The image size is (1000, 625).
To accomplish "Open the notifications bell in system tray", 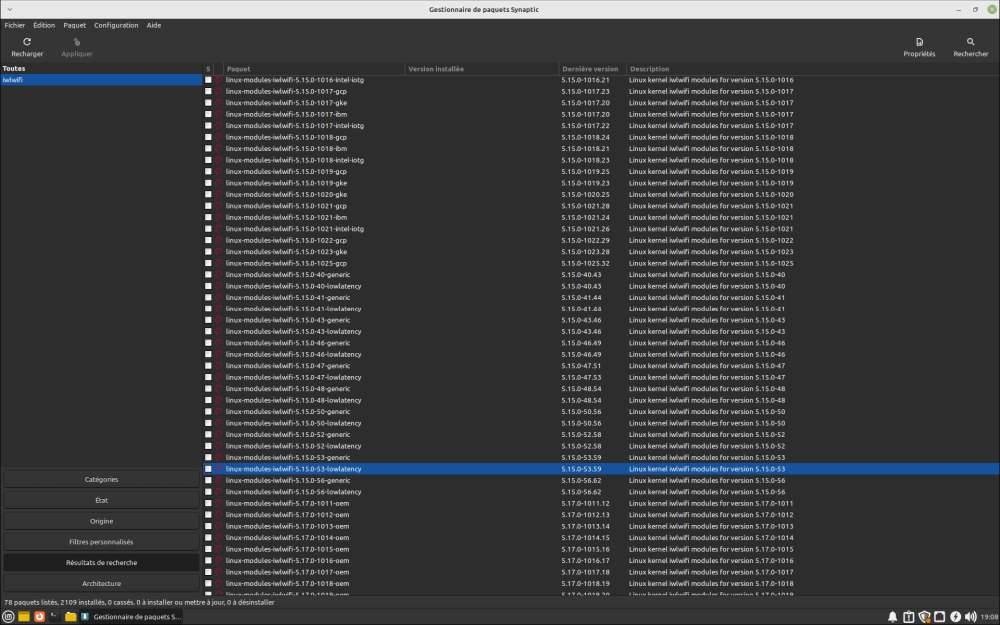I will coord(892,617).
